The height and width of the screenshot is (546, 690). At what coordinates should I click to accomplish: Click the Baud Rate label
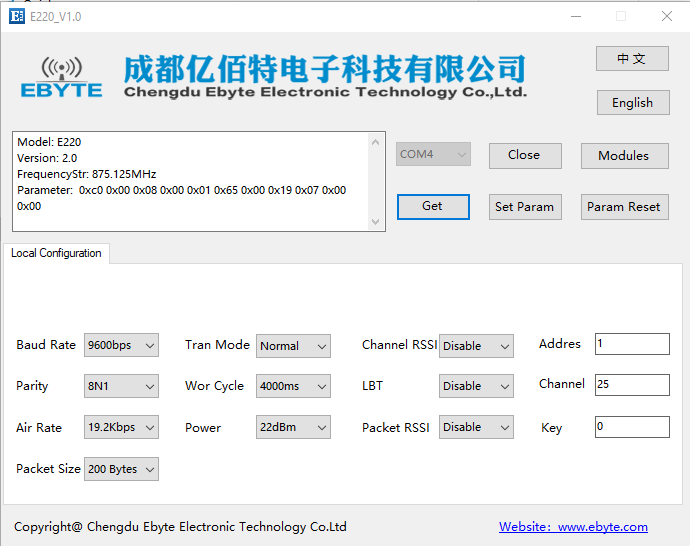[x=46, y=345]
